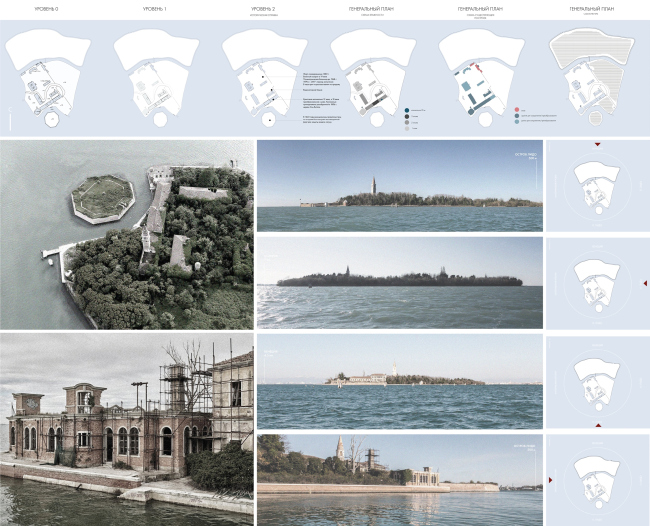Screen dimensions: 650x526
Task: Open the brick building with scaffolding photo
Action: tap(126, 430)
